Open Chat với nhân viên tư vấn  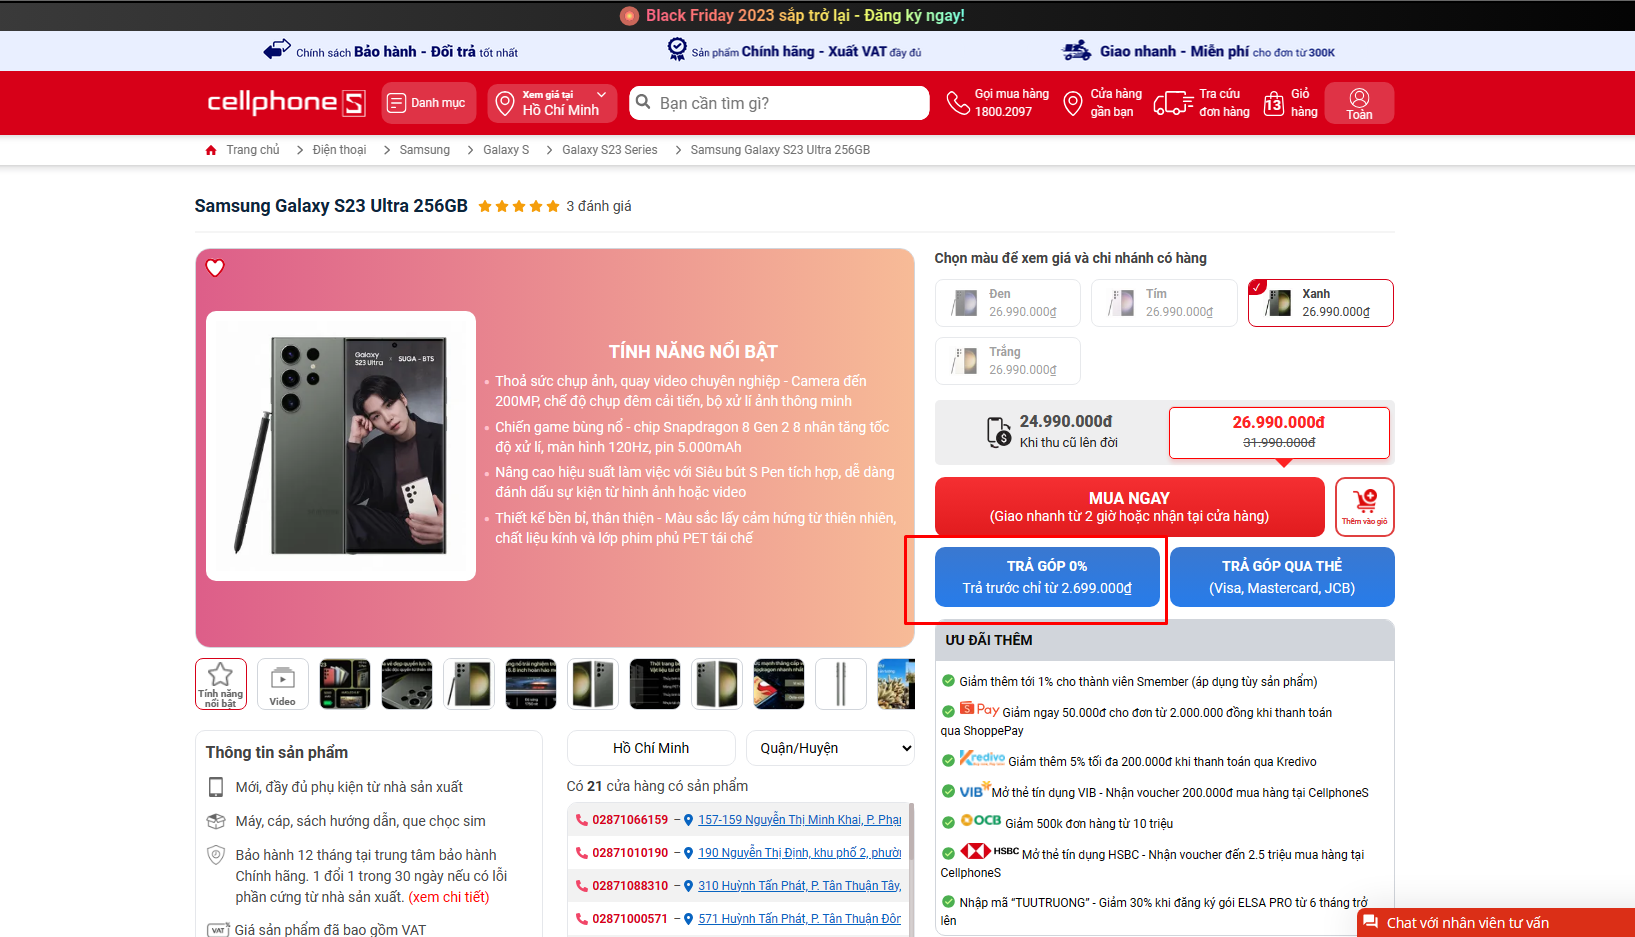pyautogui.click(x=1496, y=922)
